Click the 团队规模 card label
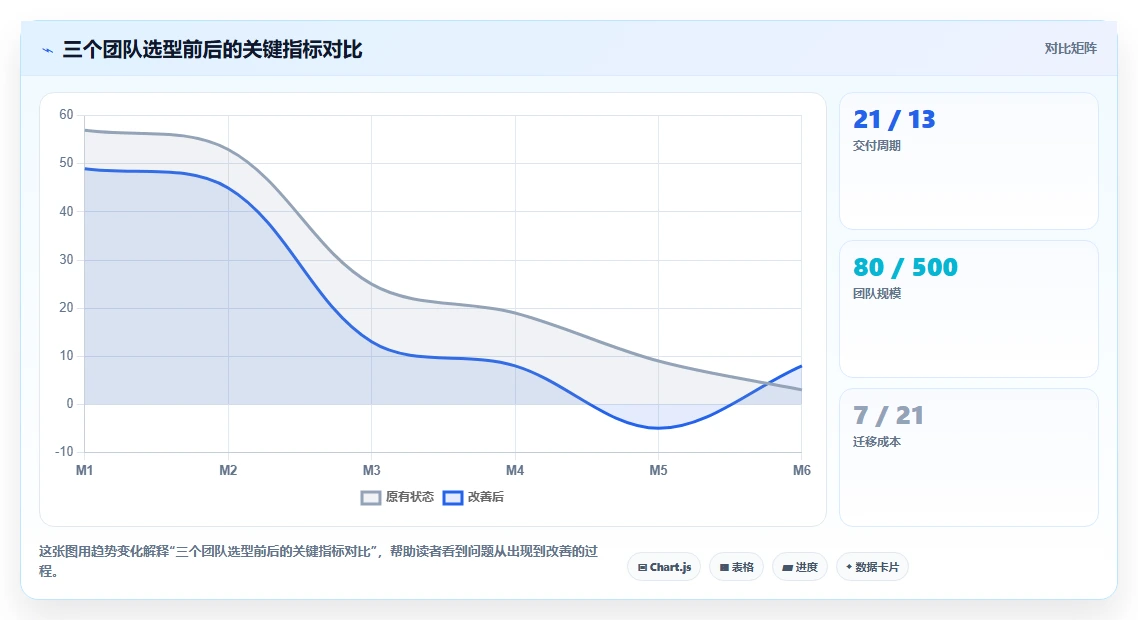The width and height of the screenshot is (1138, 620). (x=877, y=294)
